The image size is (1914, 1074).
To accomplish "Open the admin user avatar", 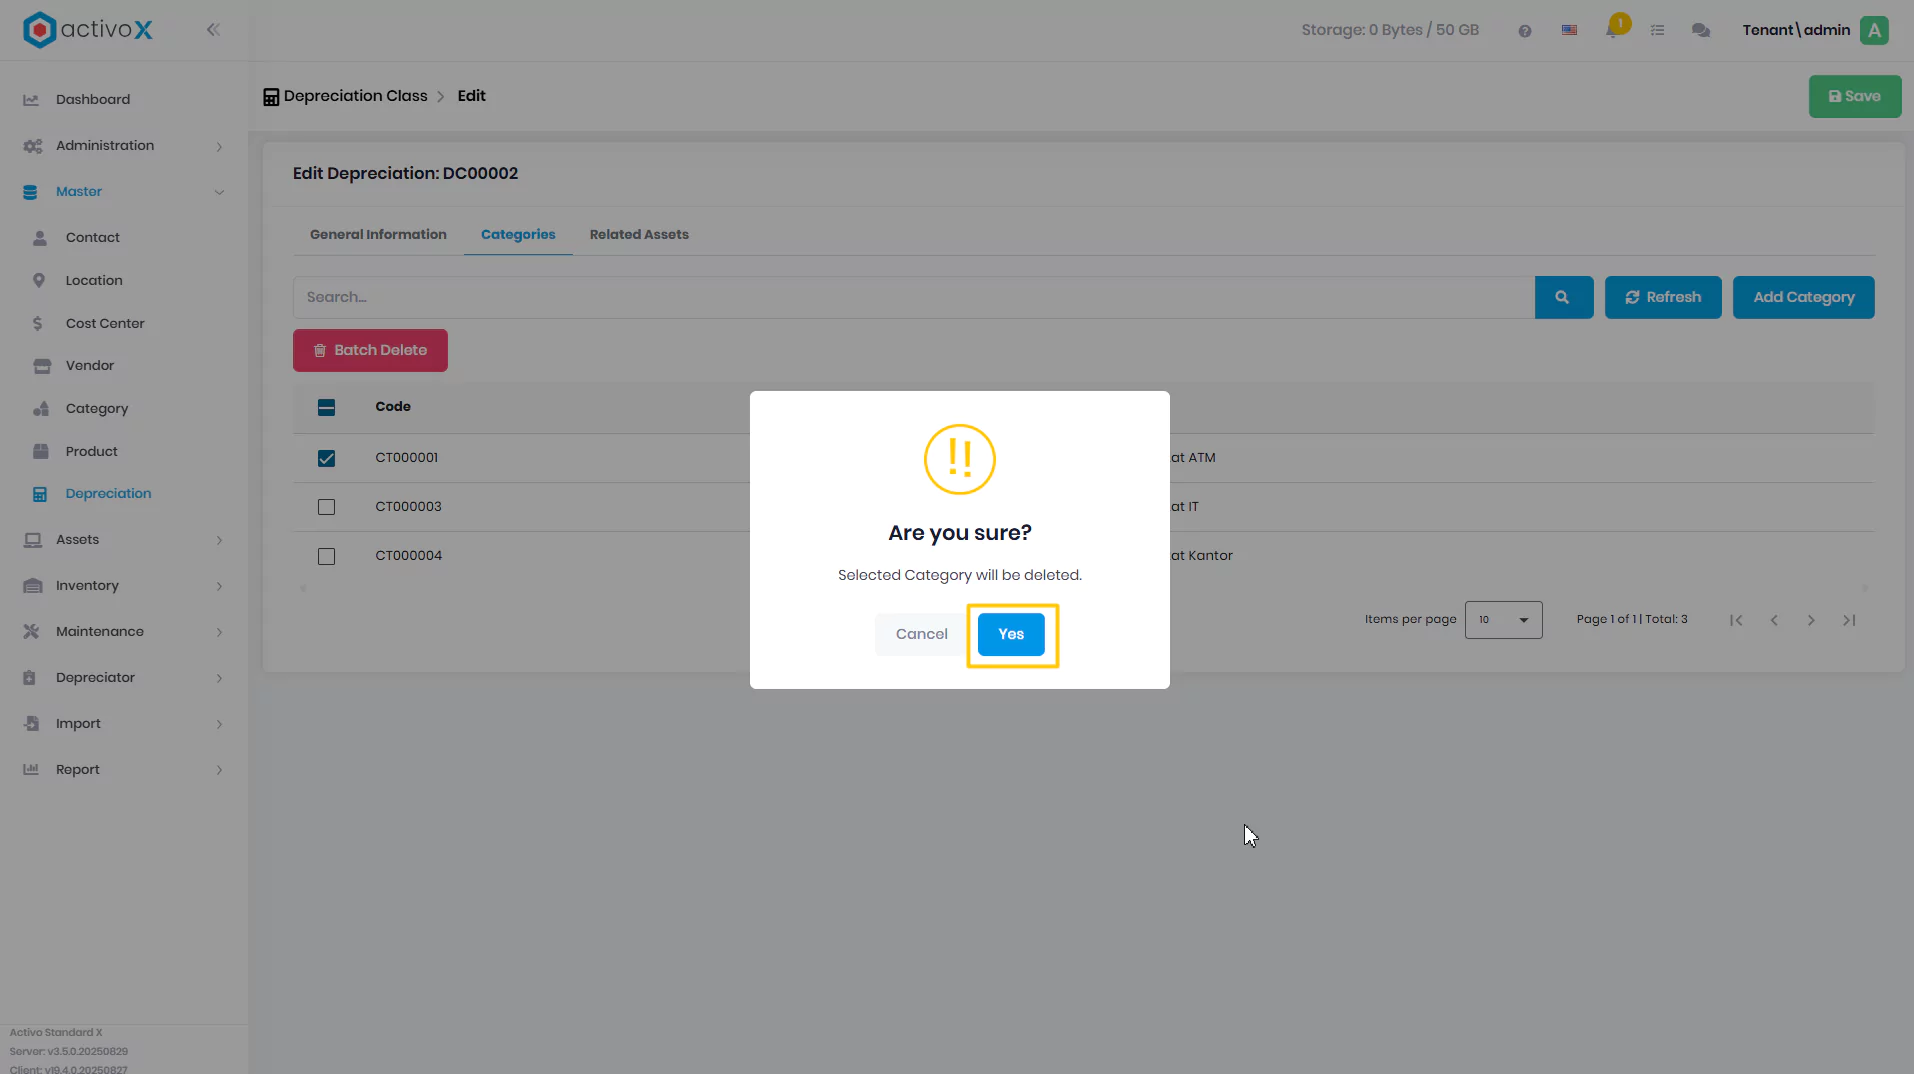I will [1875, 30].
